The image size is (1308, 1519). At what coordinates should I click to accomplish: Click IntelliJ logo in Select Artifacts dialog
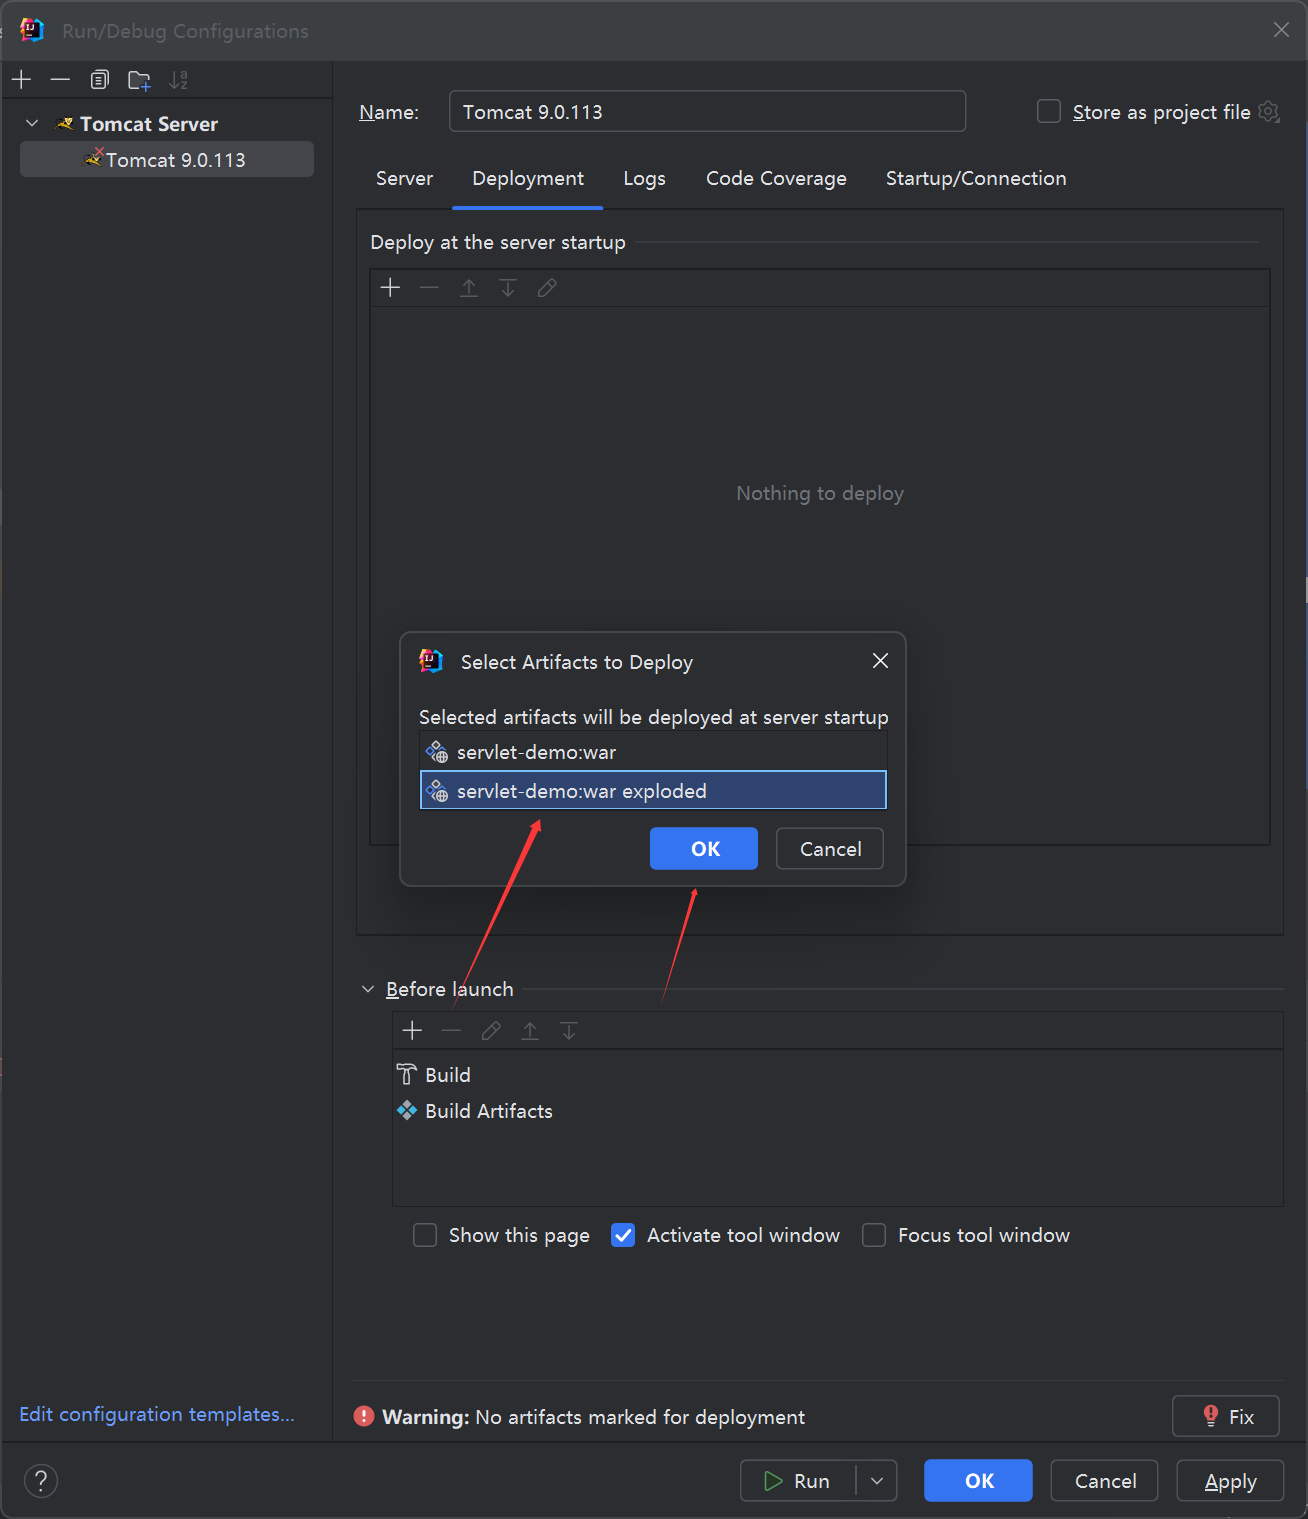pos(431,661)
